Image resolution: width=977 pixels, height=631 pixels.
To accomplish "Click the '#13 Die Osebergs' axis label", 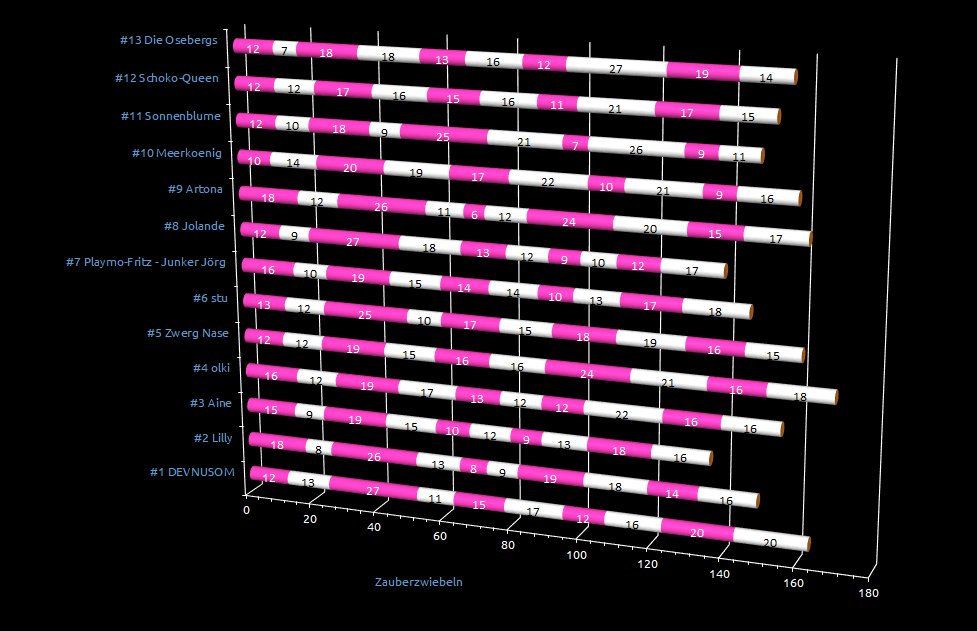I will click(x=168, y=41).
